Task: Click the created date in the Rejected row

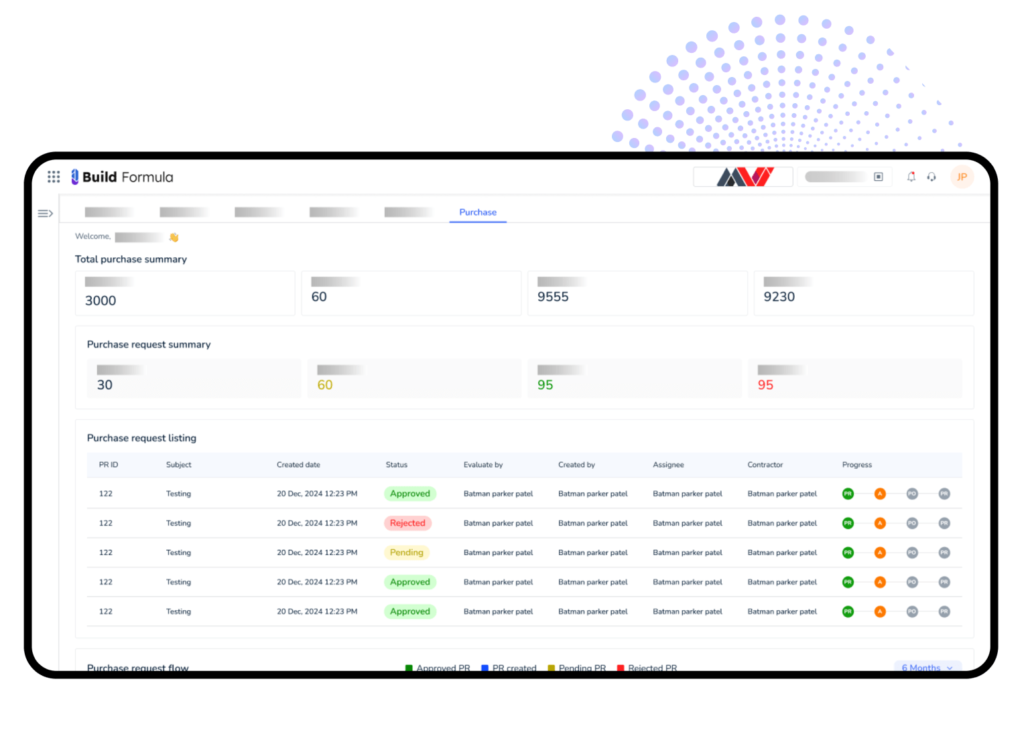Action: click(317, 523)
